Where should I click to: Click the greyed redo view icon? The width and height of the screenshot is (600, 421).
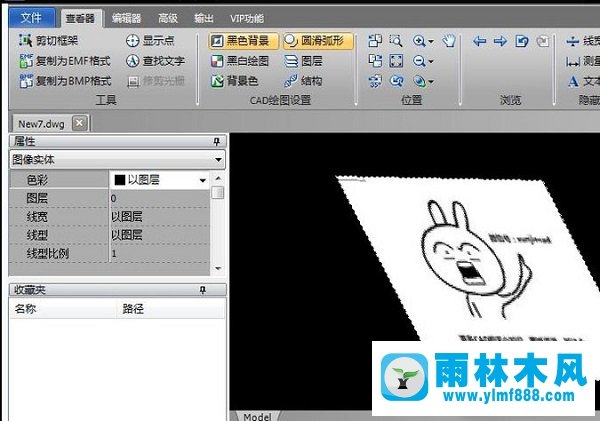pos(543,41)
